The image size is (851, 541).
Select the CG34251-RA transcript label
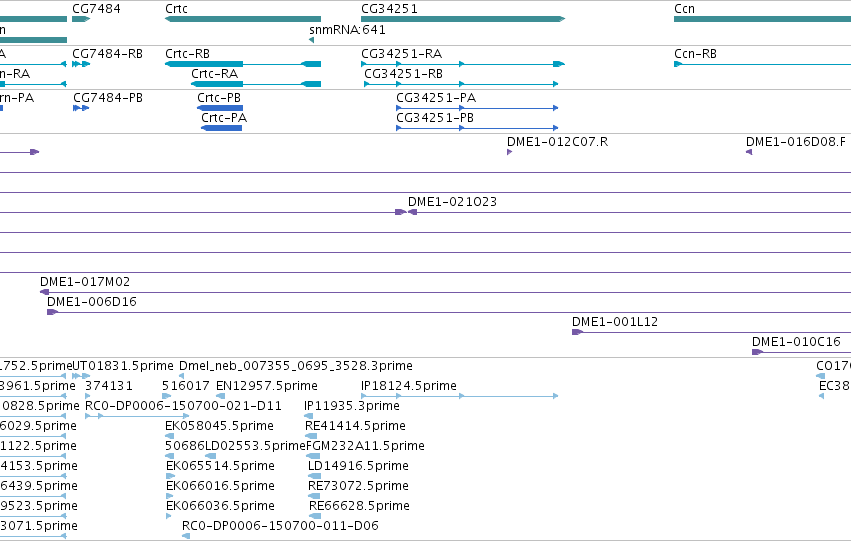tap(402, 54)
